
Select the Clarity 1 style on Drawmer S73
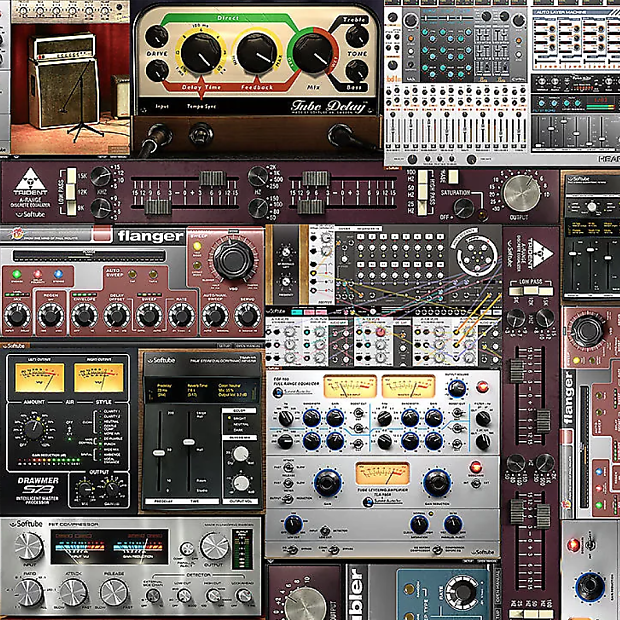112,412
